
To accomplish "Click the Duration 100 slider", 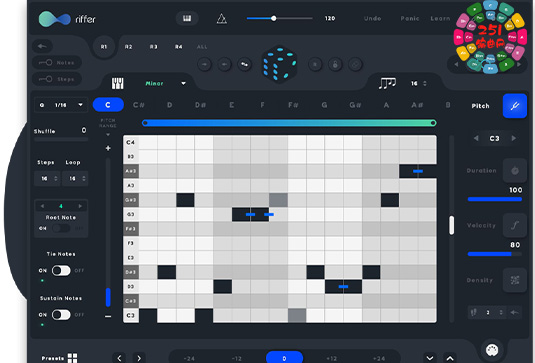I will tap(494, 199).
